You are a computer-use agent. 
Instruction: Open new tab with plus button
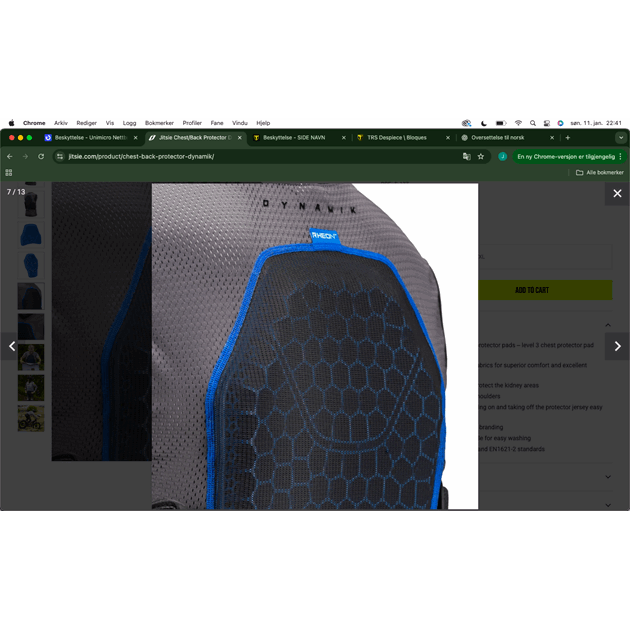[x=568, y=137]
